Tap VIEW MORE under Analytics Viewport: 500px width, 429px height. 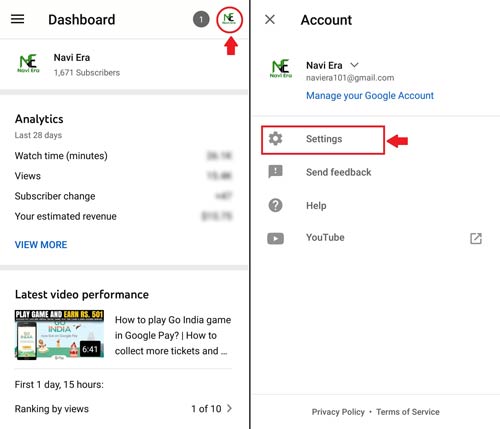coord(41,245)
